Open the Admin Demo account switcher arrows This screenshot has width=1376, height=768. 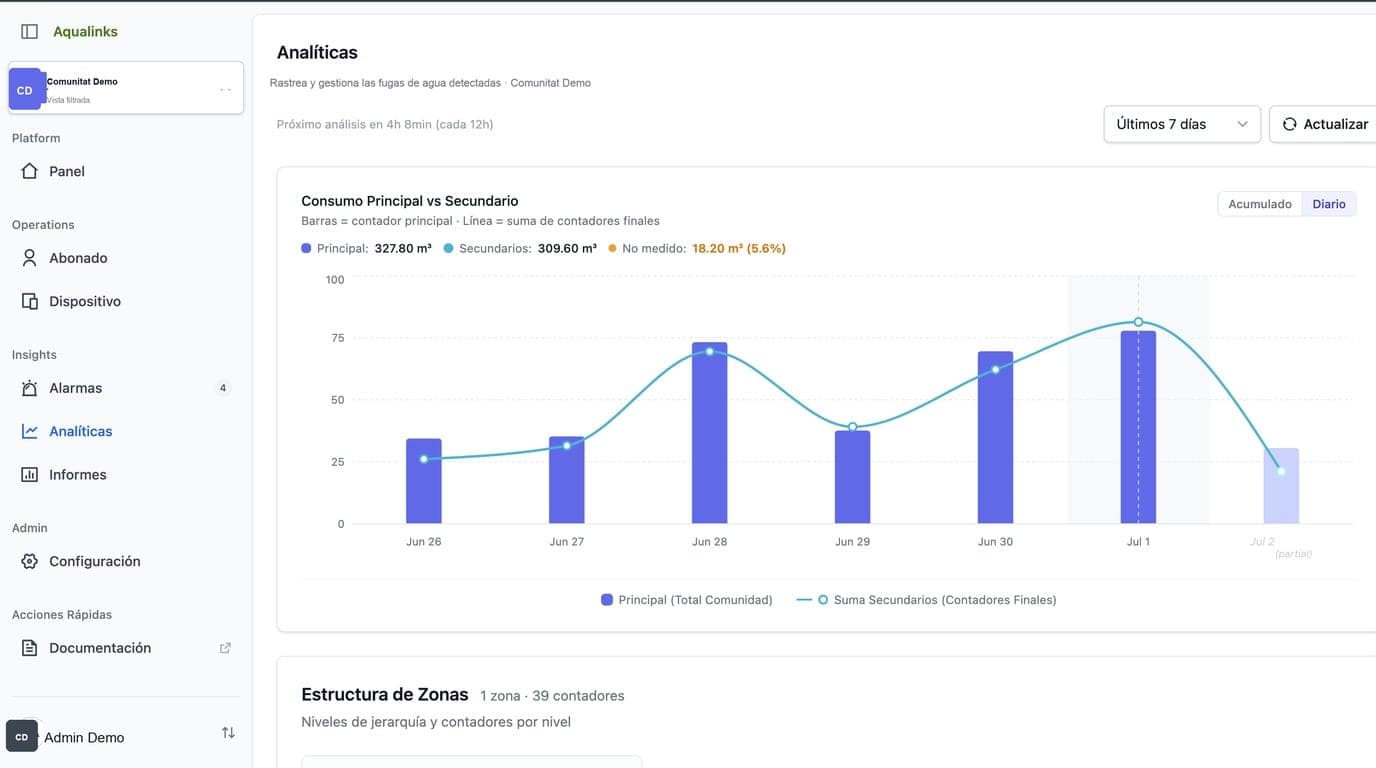(228, 733)
